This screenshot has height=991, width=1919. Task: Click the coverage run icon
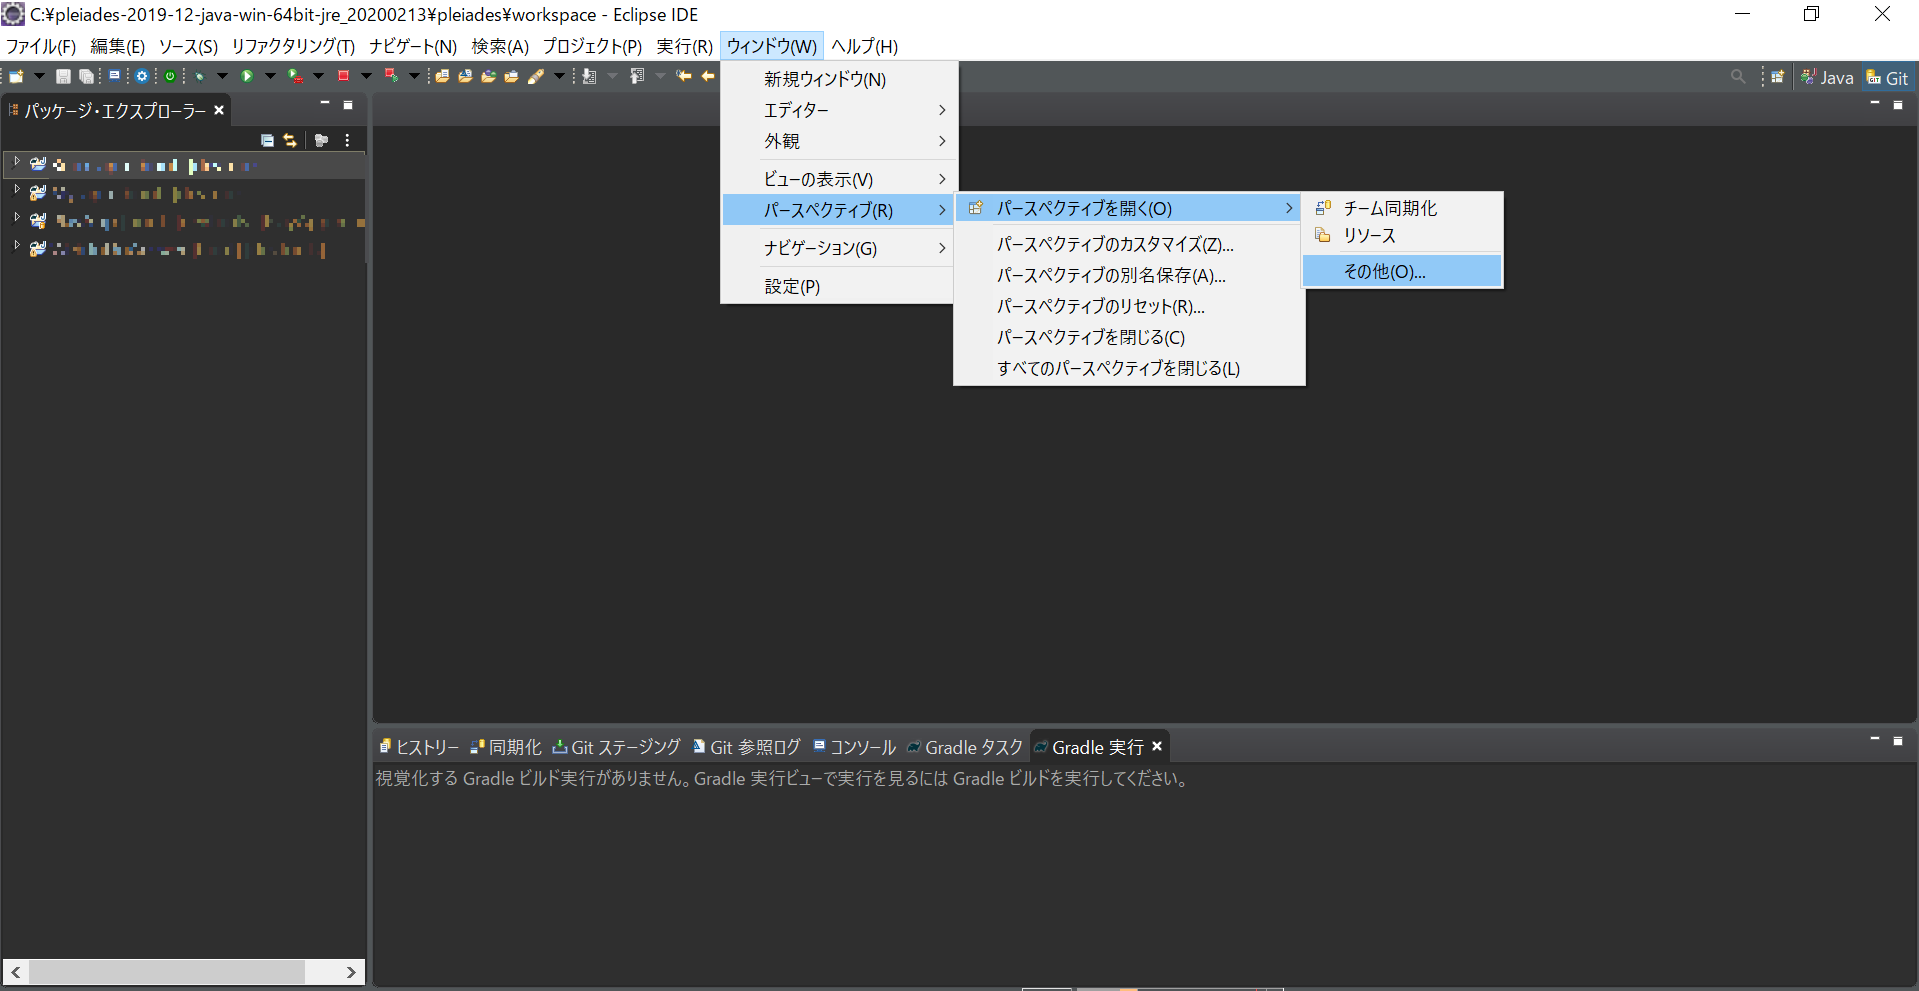coord(295,76)
